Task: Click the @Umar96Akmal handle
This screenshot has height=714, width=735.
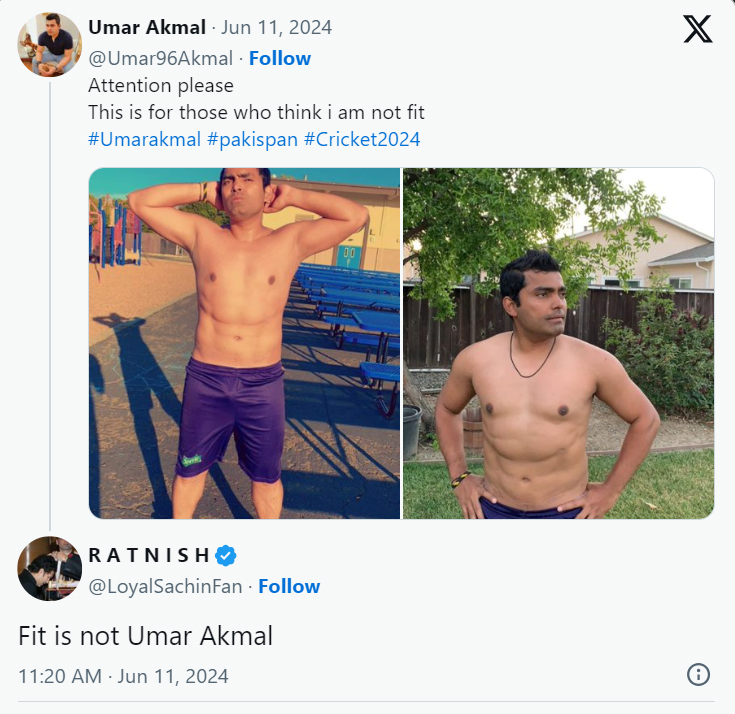Action: [x=160, y=59]
